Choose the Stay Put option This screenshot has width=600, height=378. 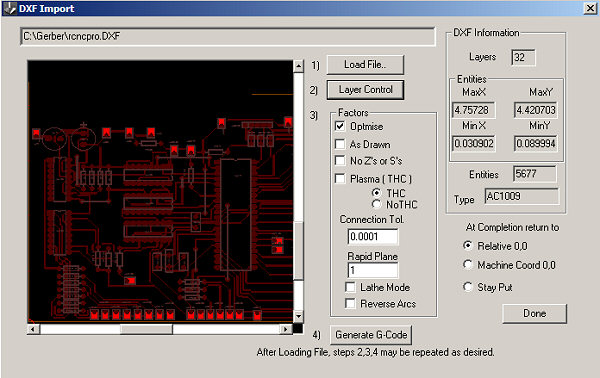[468, 287]
